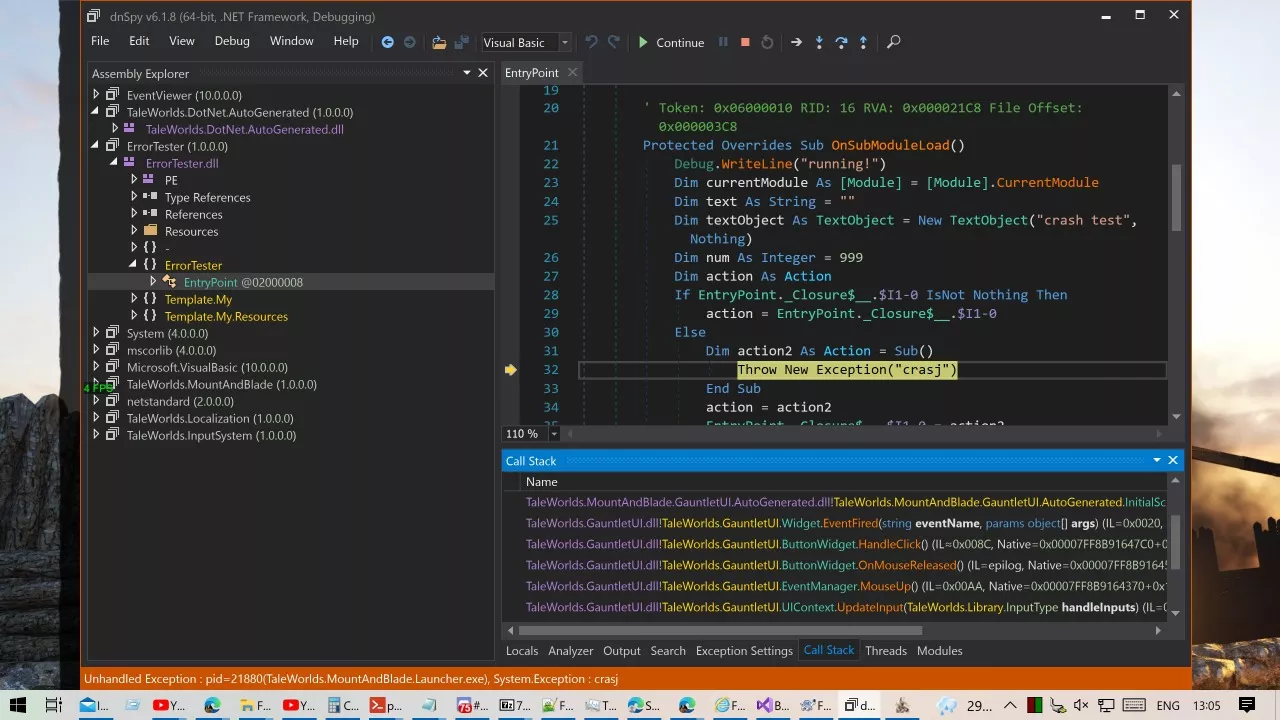Open the Windows Start menu
Viewport: 1280px width, 720px height.
click(18, 705)
